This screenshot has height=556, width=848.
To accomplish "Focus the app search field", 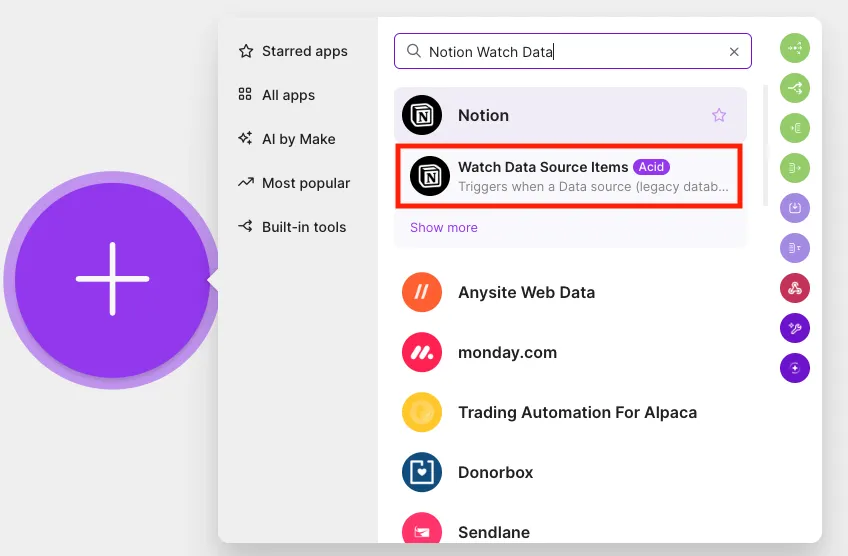I will pos(573,51).
